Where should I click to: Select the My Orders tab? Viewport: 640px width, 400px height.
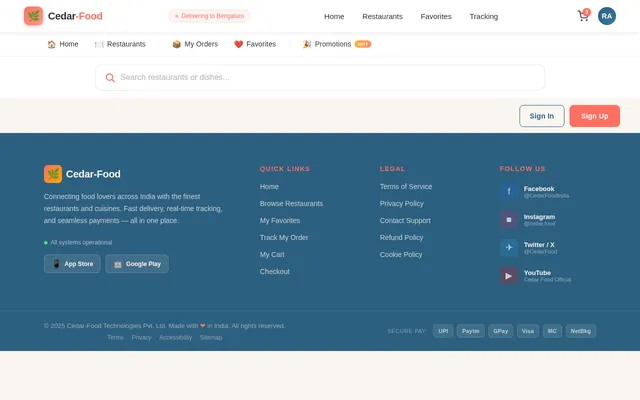pyautogui.click(x=195, y=44)
